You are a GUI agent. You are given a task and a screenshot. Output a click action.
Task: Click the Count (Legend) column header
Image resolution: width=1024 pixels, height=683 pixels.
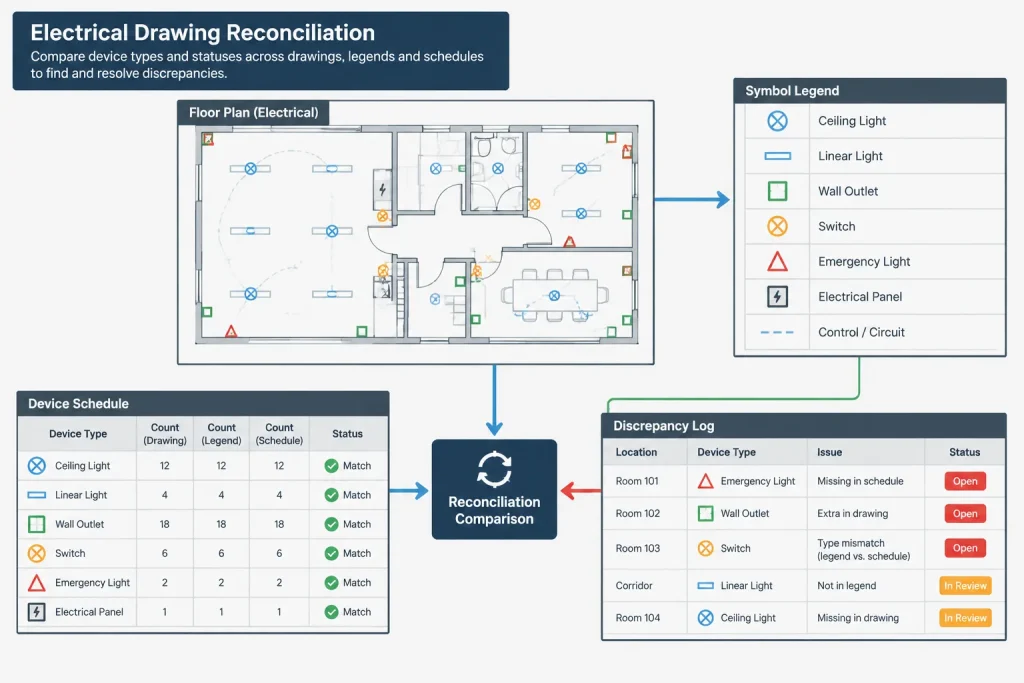coord(221,434)
